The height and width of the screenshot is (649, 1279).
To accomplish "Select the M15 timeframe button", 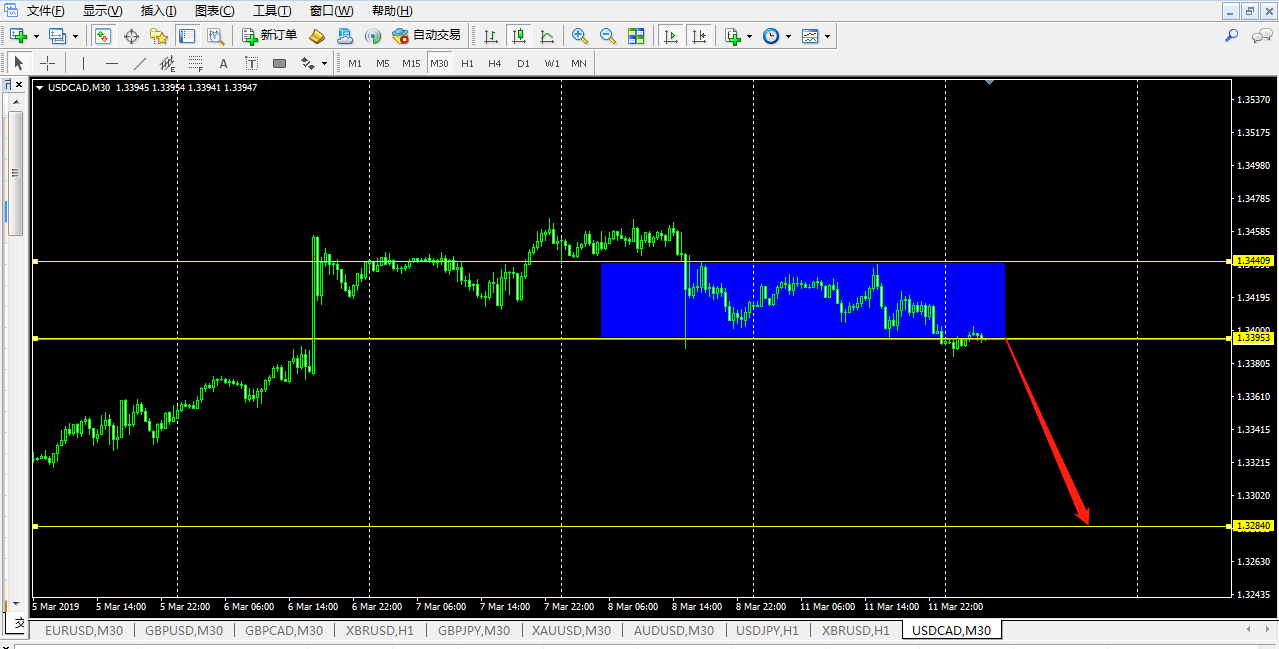I will coord(411,63).
